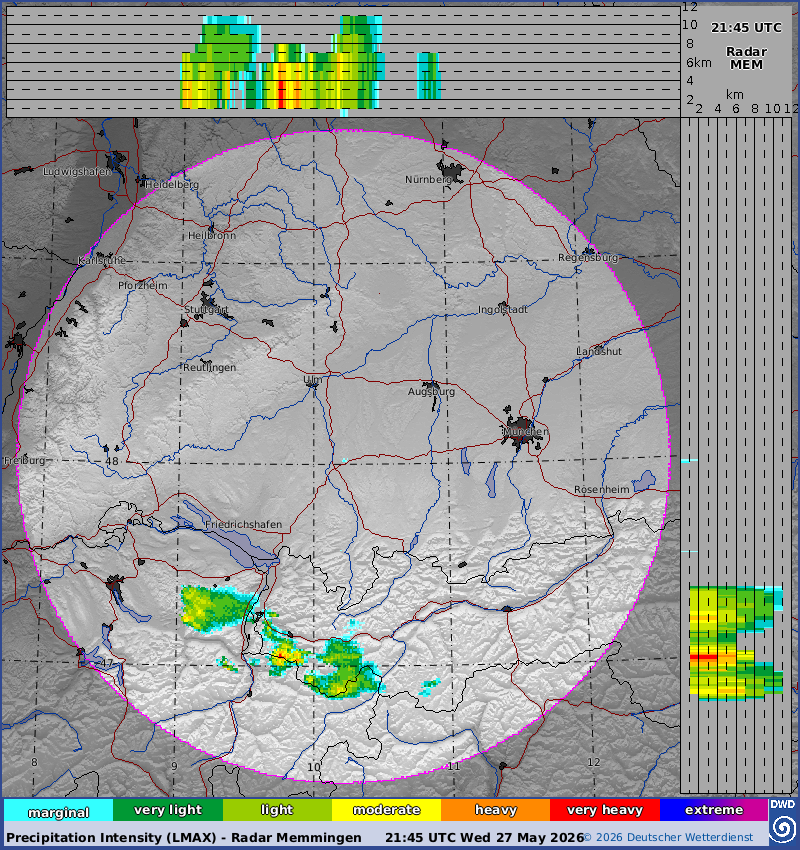800x850 pixels.
Task: Click the Friedrichshafen label near the lake
Action: pos(244,524)
